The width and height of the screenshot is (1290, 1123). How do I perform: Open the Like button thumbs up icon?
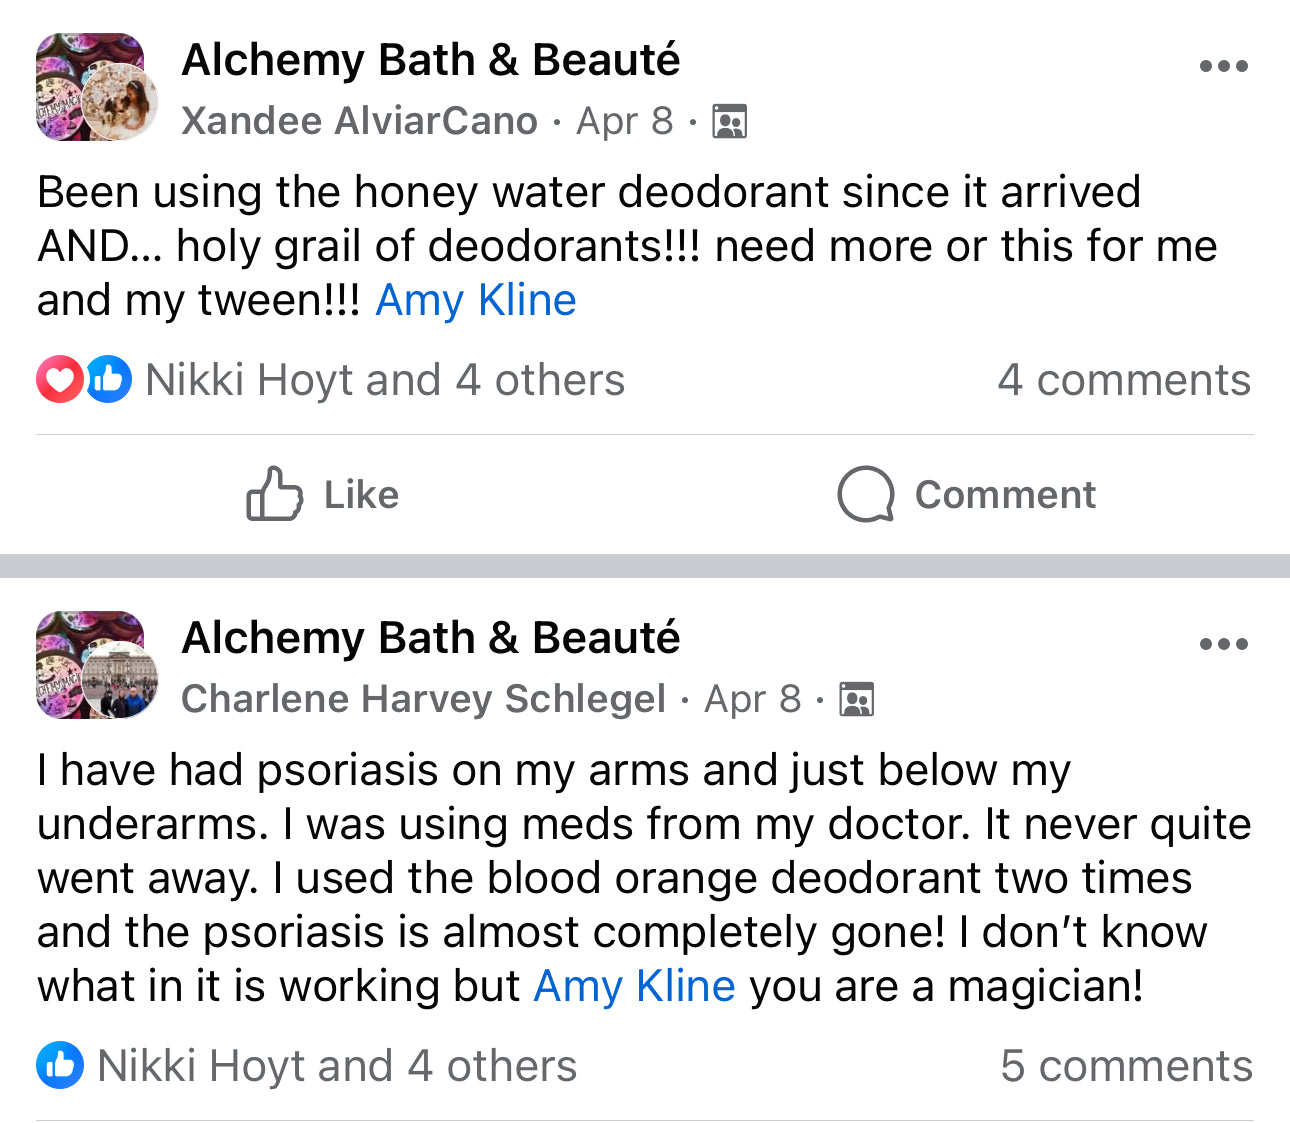[x=274, y=494]
